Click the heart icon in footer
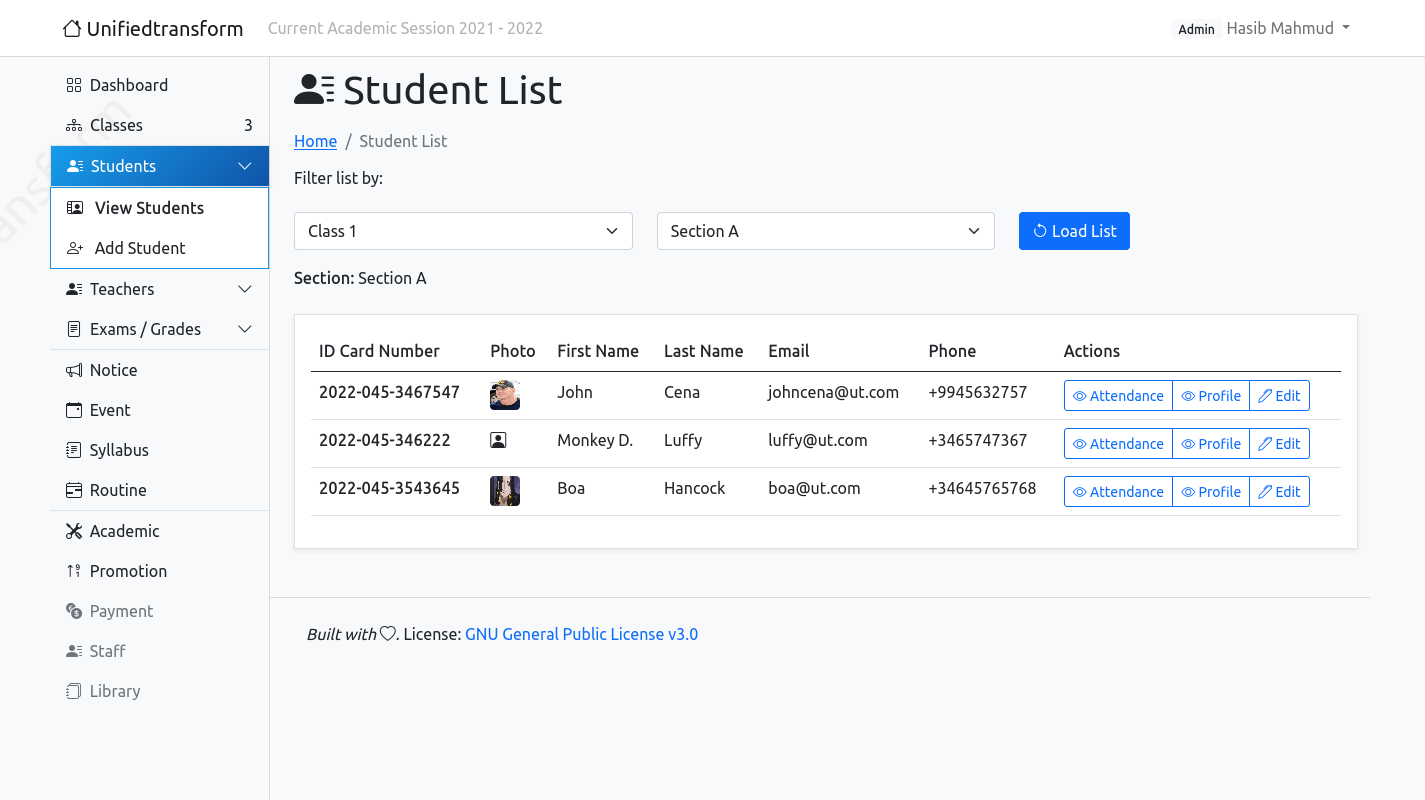 point(387,634)
